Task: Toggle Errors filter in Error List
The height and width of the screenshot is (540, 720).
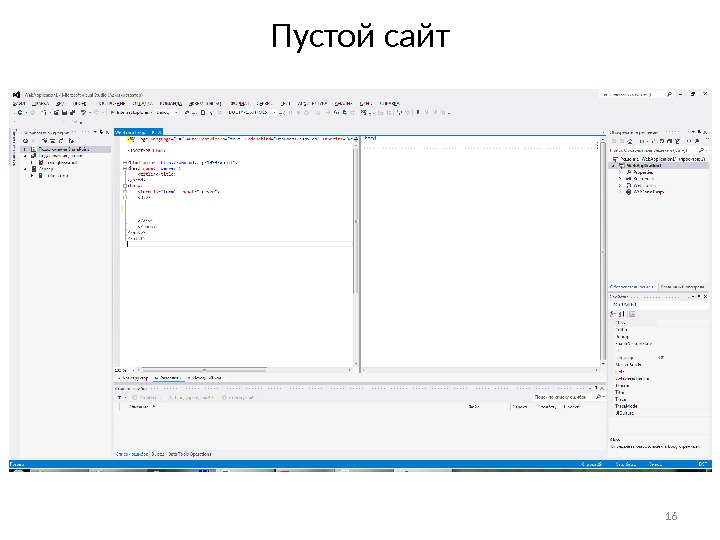Action: (145, 398)
